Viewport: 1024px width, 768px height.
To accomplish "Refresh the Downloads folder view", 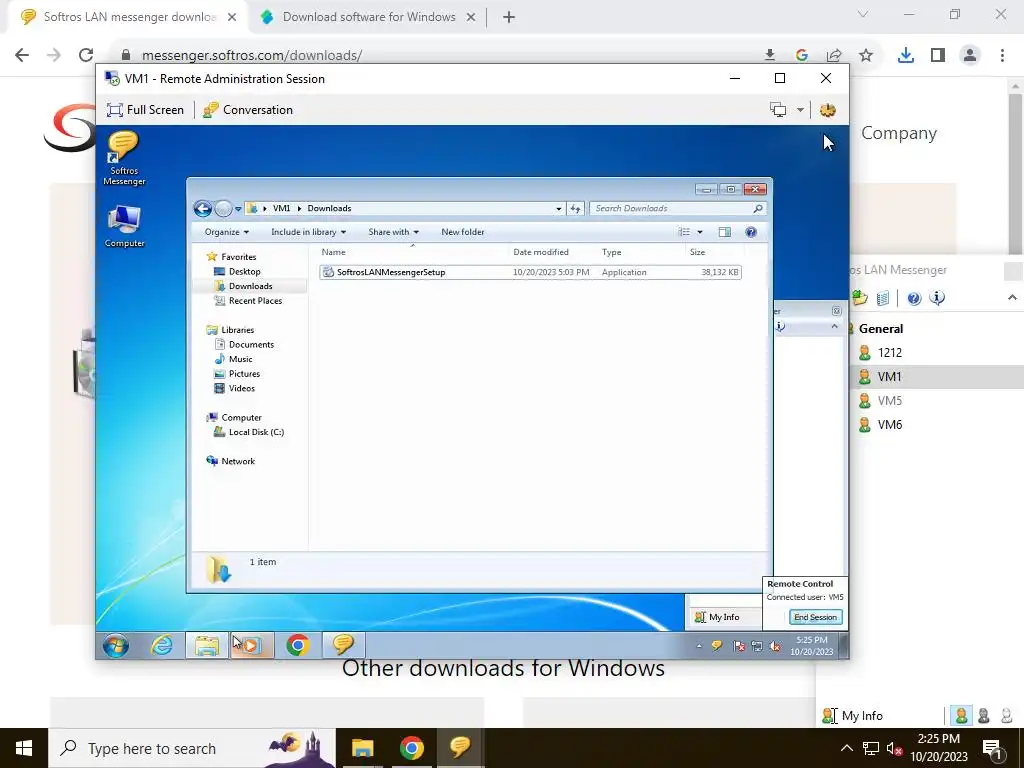I will click(x=575, y=209).
